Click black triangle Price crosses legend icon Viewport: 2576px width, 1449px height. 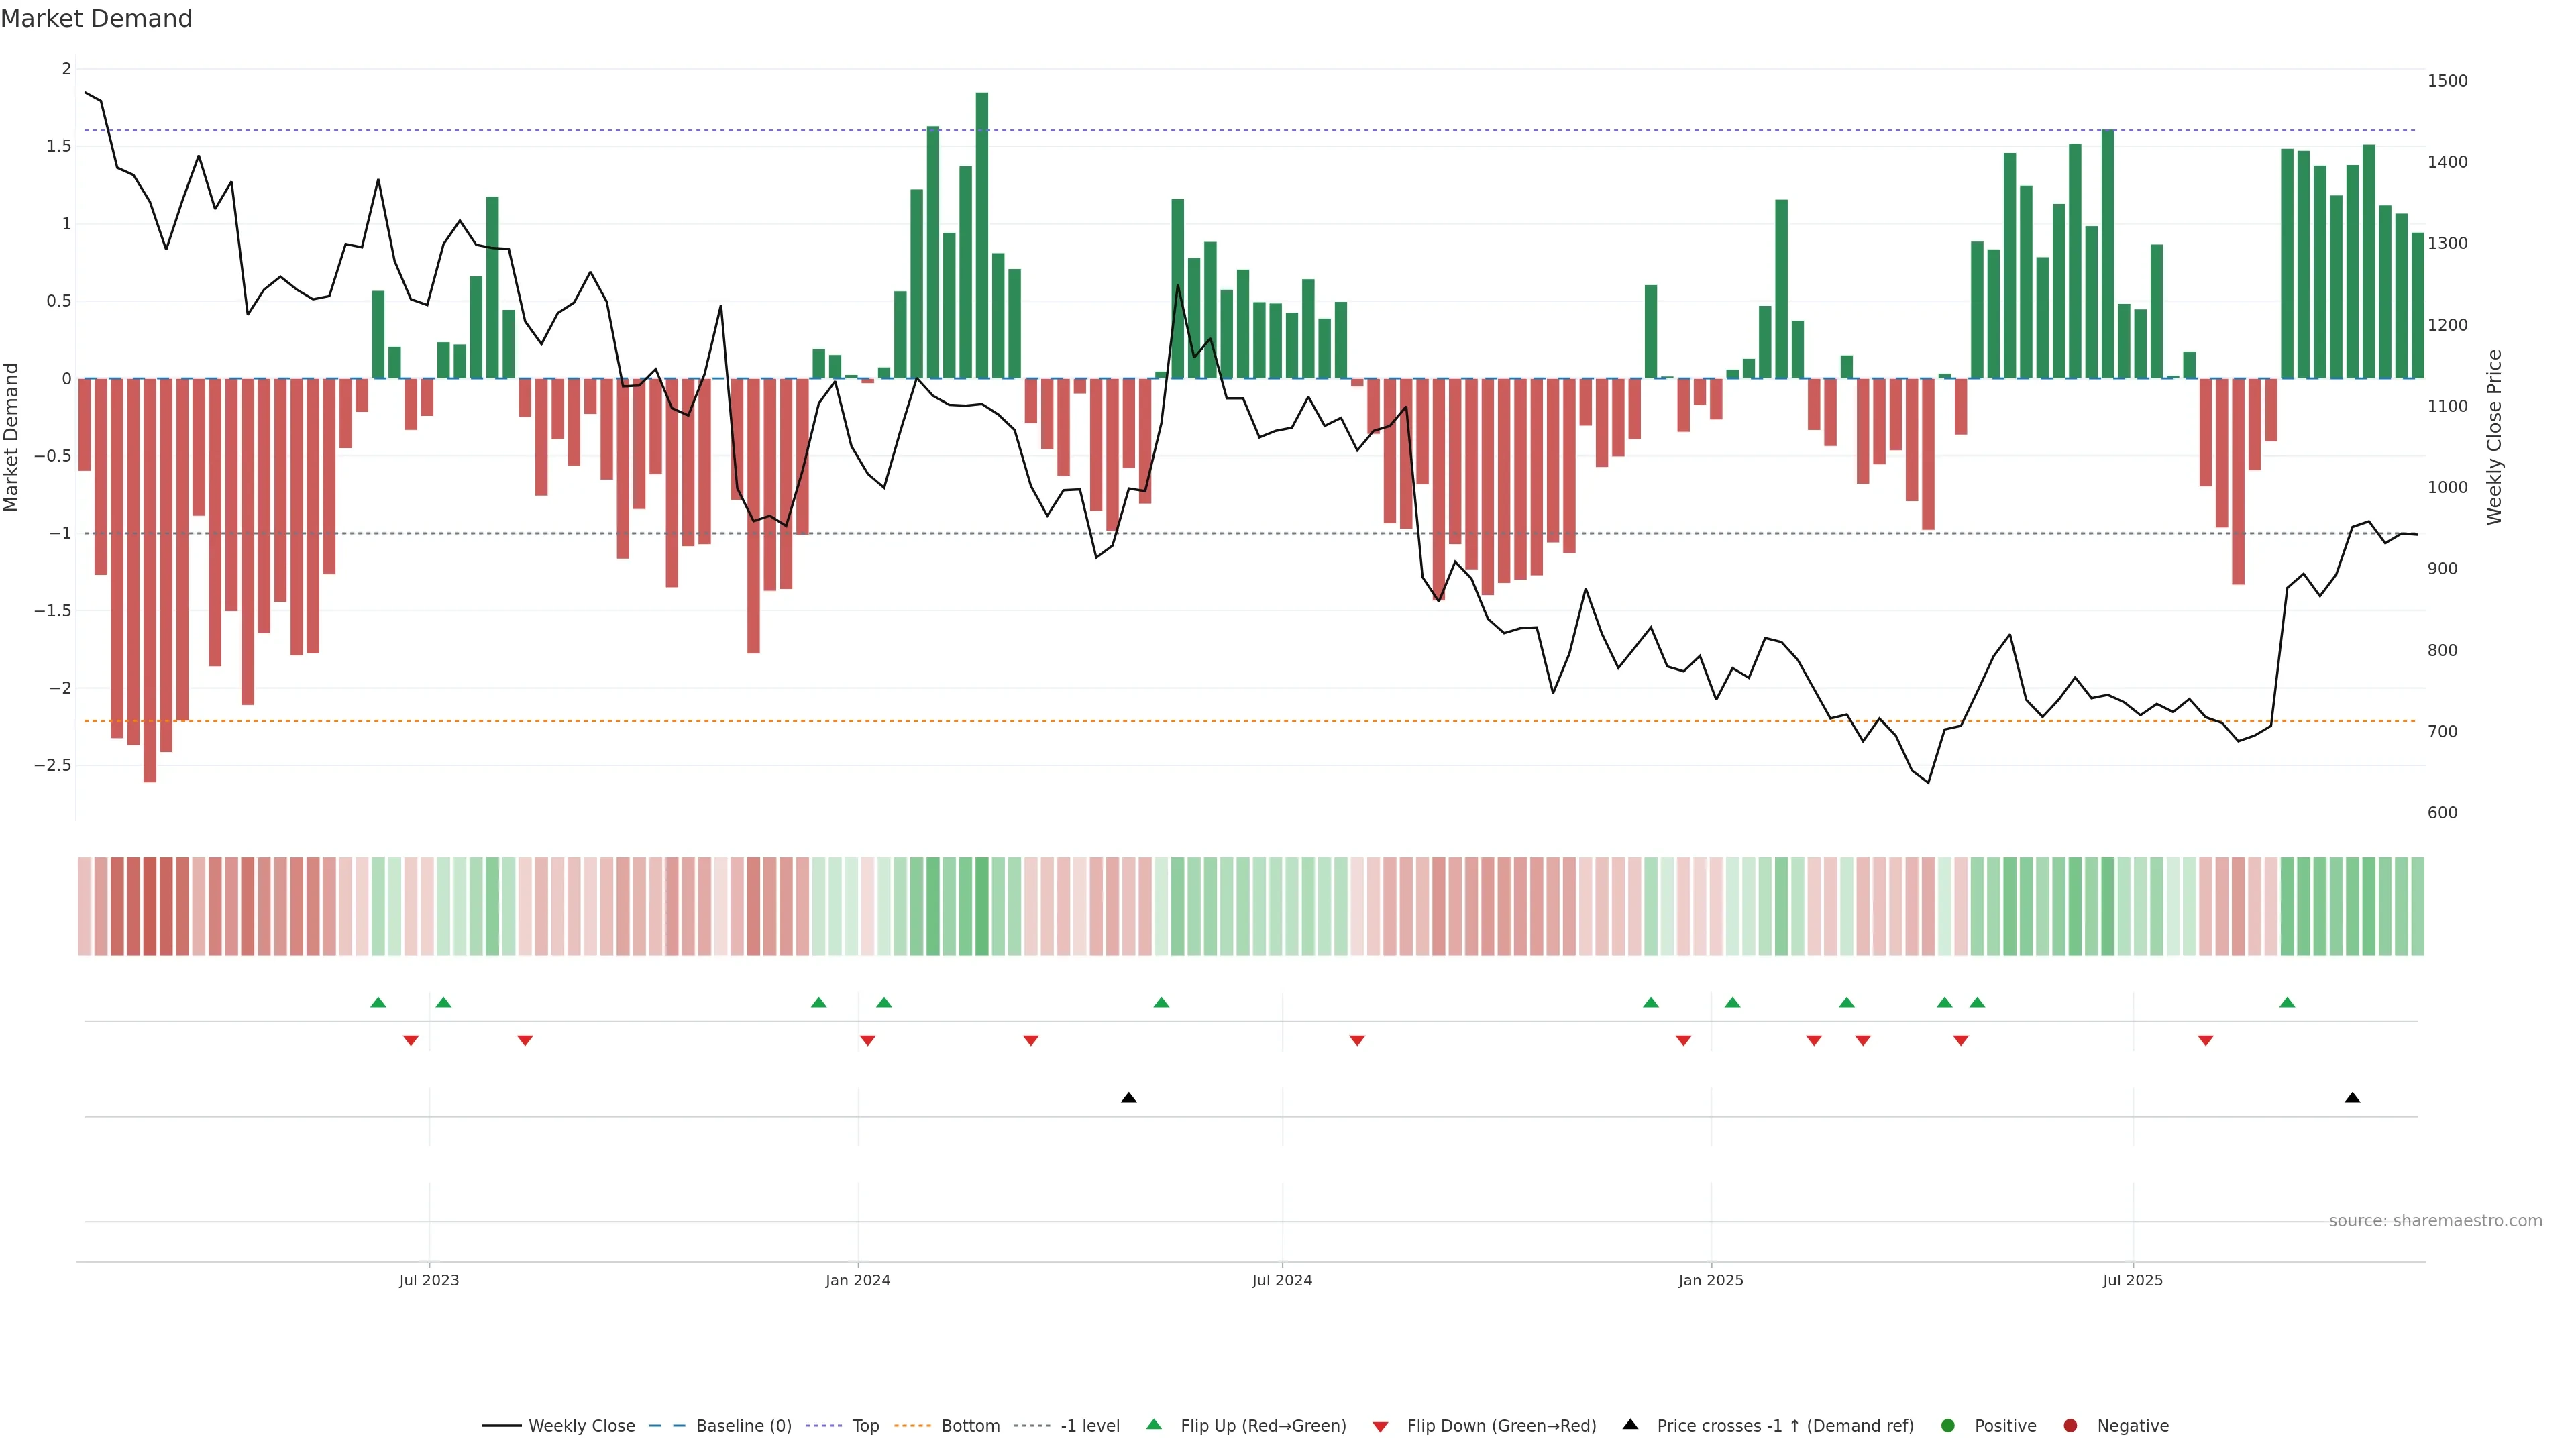point(1630,1425)
